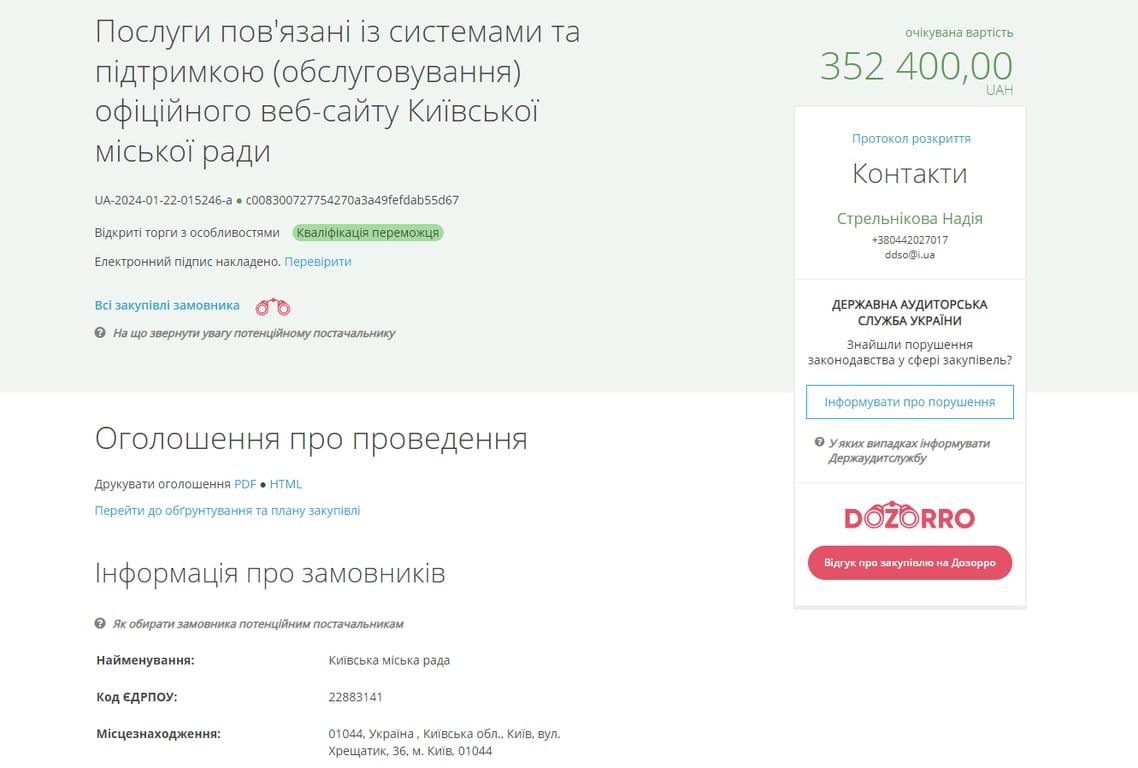Click the tender ID UA-2024-01-22-015246-a
The height and width of the screenshot is (768, 1138).
click(x=163, y=200)
